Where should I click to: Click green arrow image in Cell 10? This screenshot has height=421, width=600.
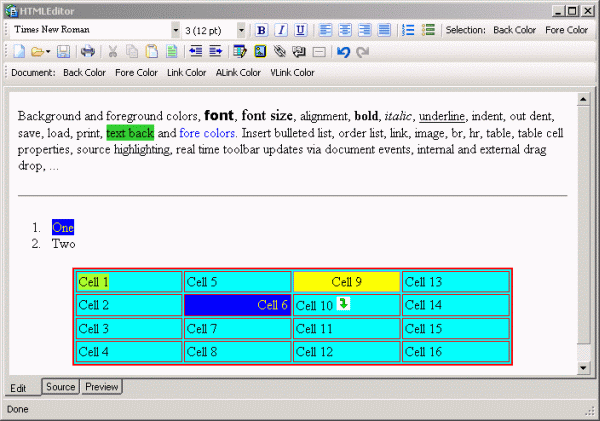click(343, 304)
